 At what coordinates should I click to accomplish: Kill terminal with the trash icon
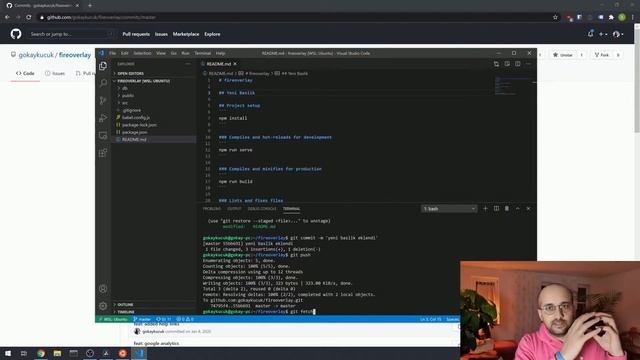coord(507,209)
